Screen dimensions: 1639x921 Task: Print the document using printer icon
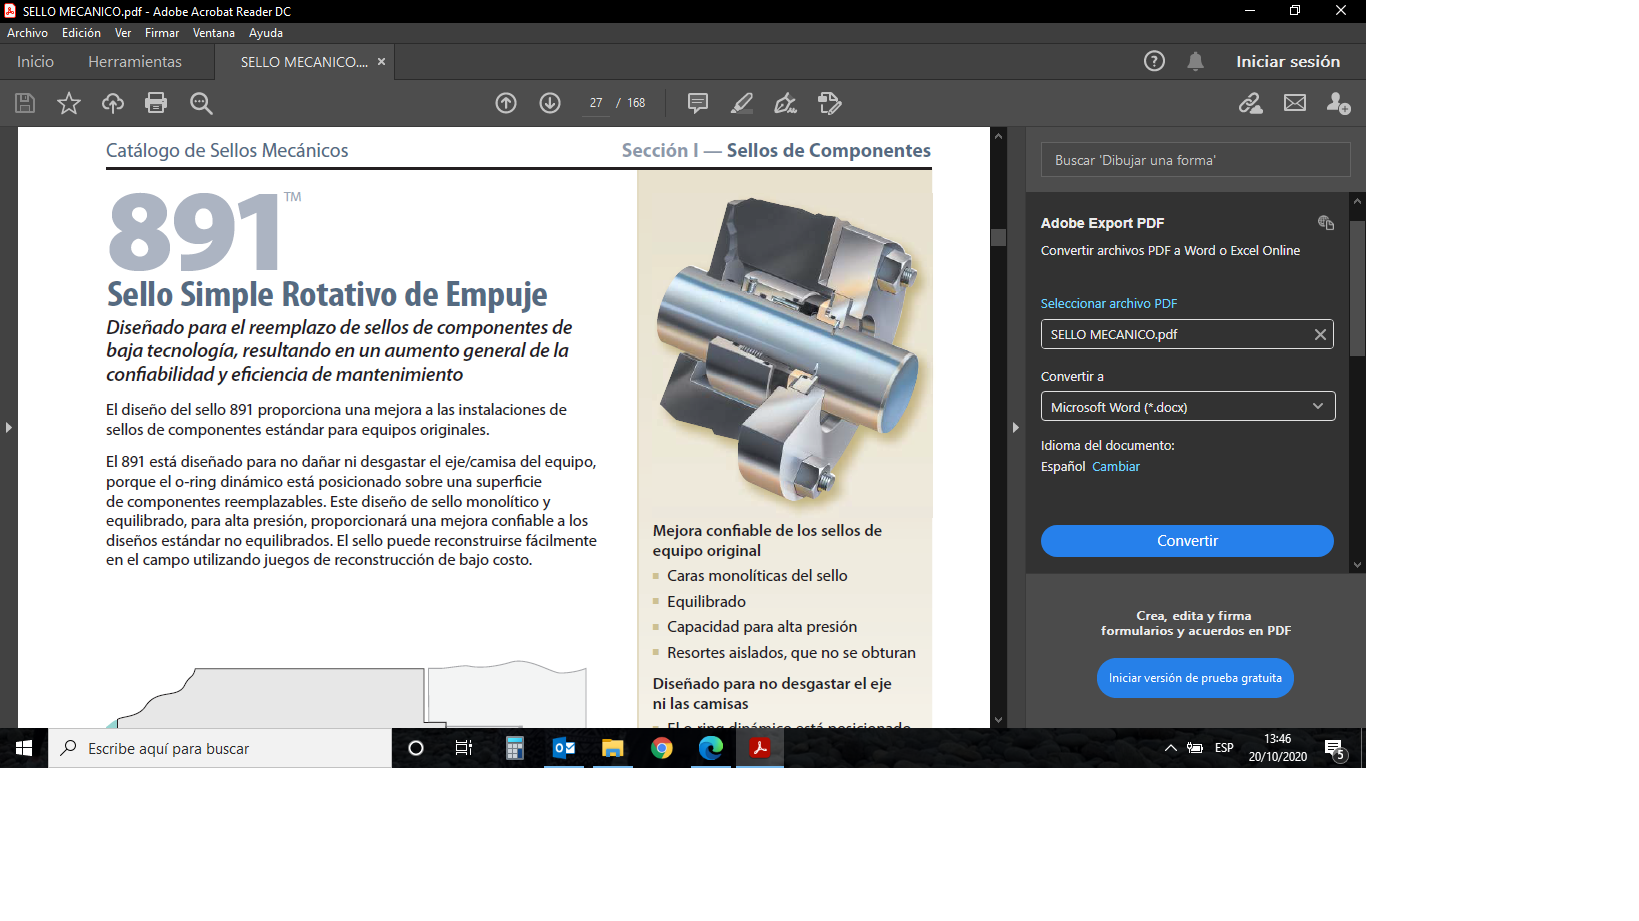(x=156, y=103)
